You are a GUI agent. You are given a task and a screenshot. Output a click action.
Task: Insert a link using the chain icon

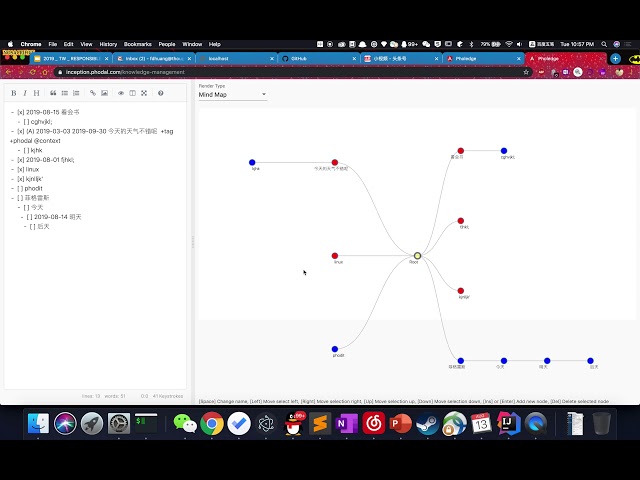[x=93, y=93]
